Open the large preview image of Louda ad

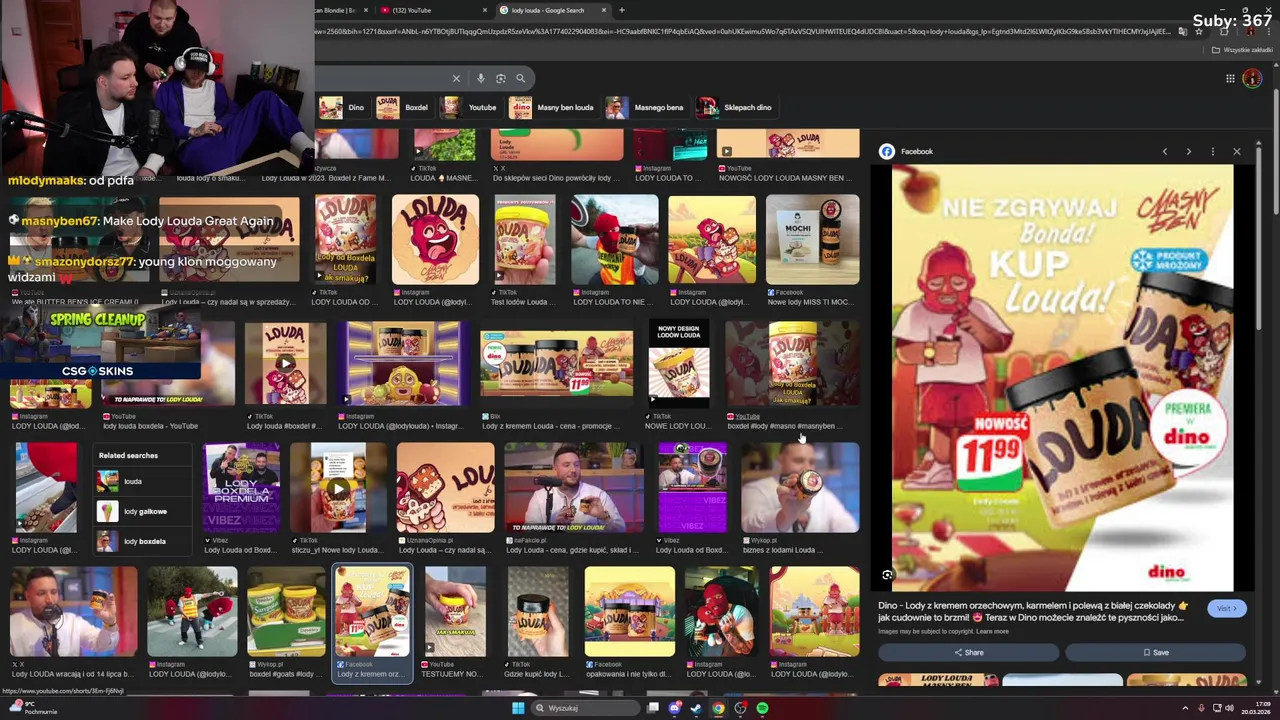tap(1062, 378)
